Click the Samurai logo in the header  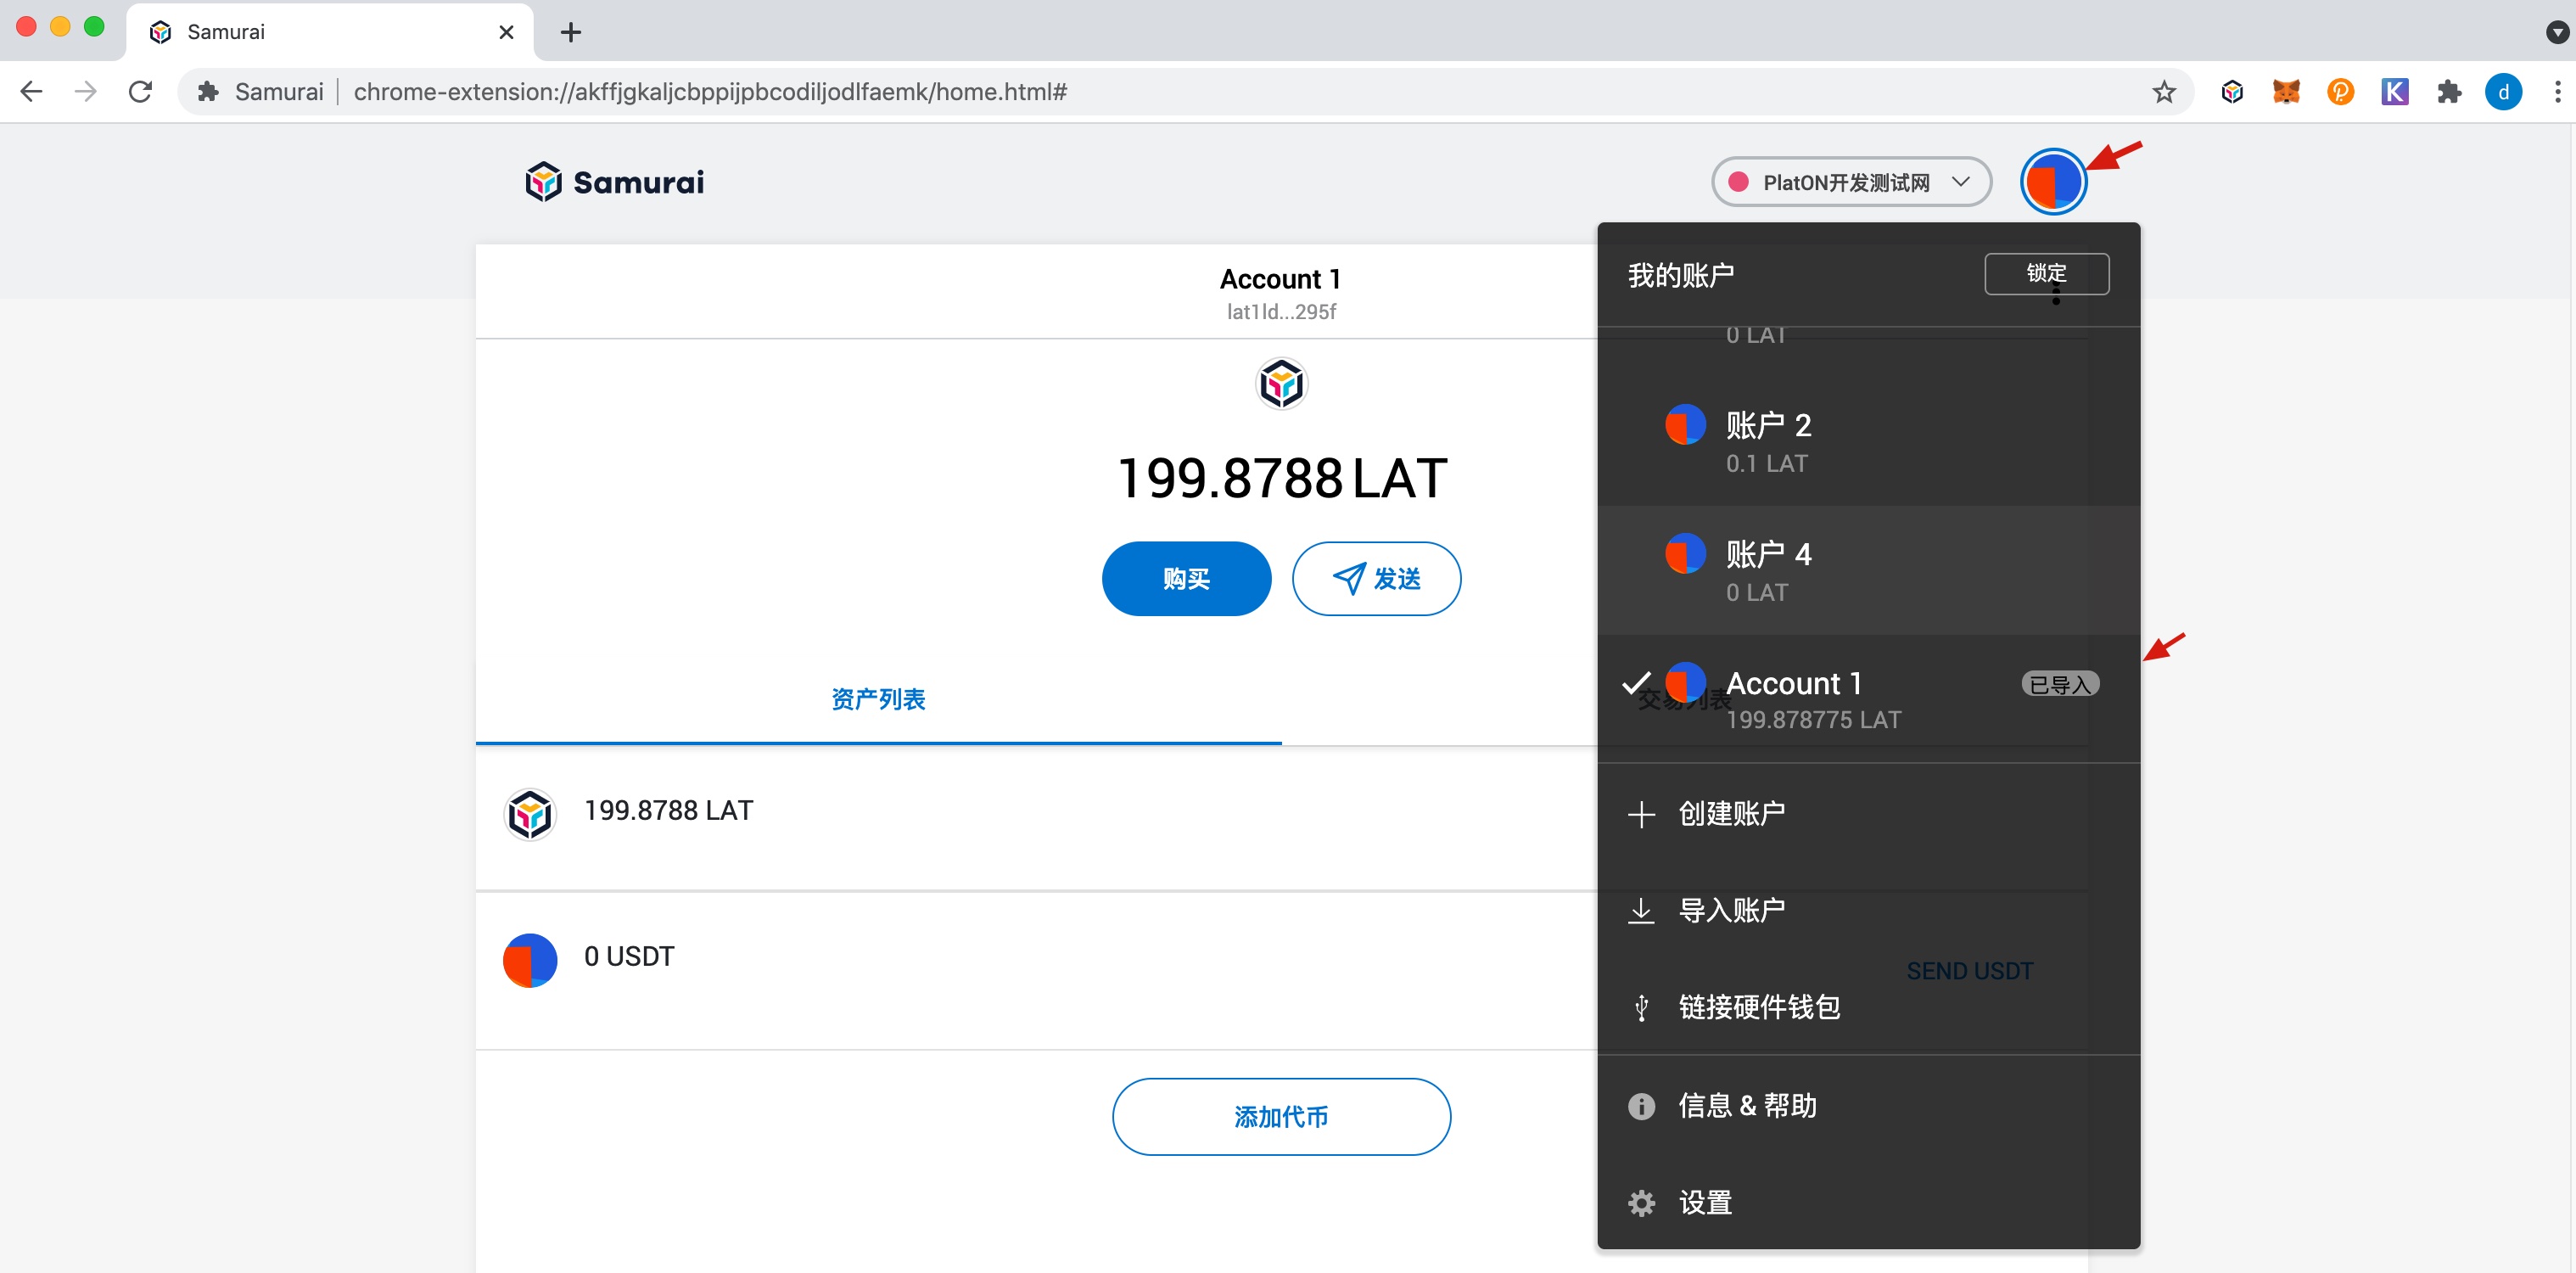pyautogui.click(x=615, y=182)
